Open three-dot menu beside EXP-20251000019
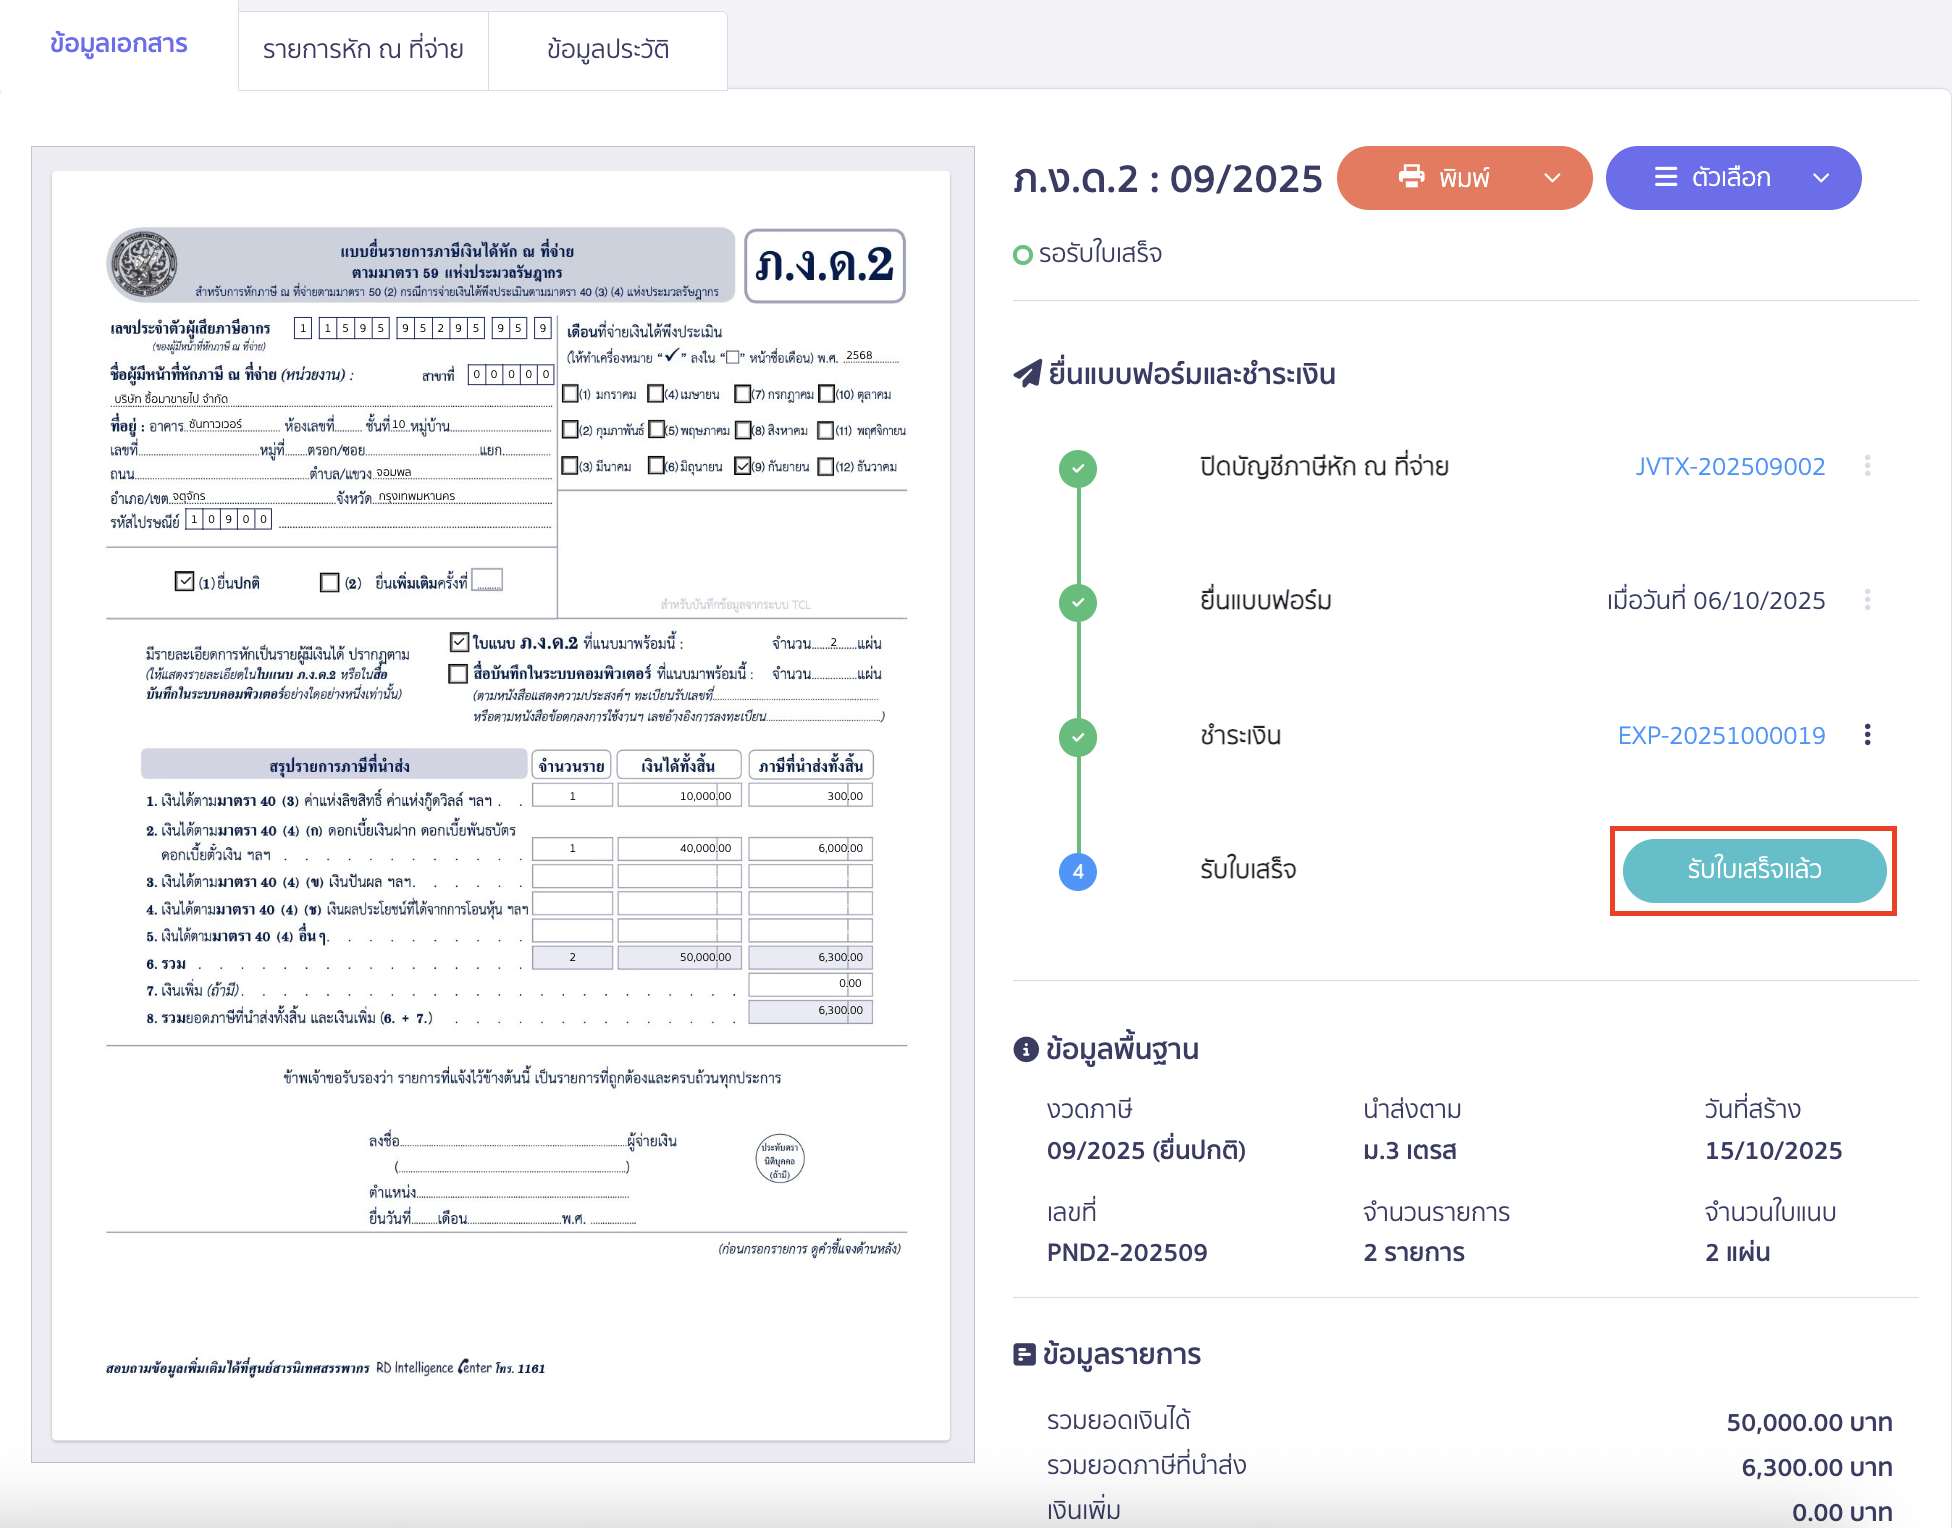The image size is (1952, 1528). pos(1867,735)
